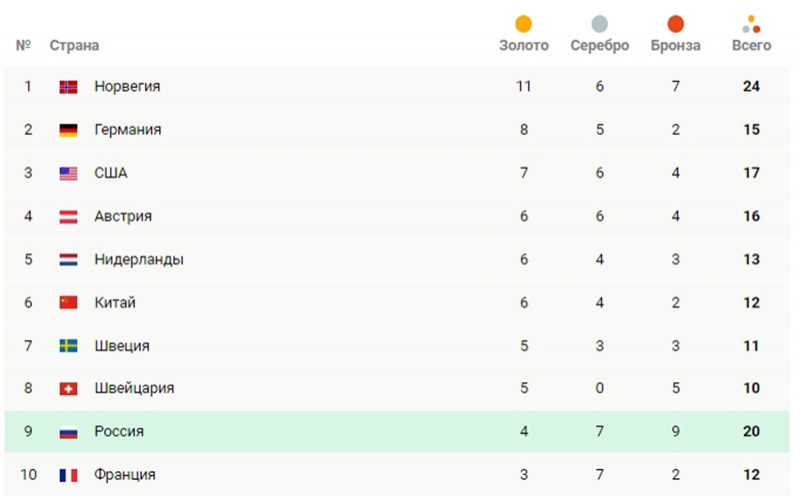
Task: Sort by gold medal icon
Action: pyautogui.click(x=523, y=24)
